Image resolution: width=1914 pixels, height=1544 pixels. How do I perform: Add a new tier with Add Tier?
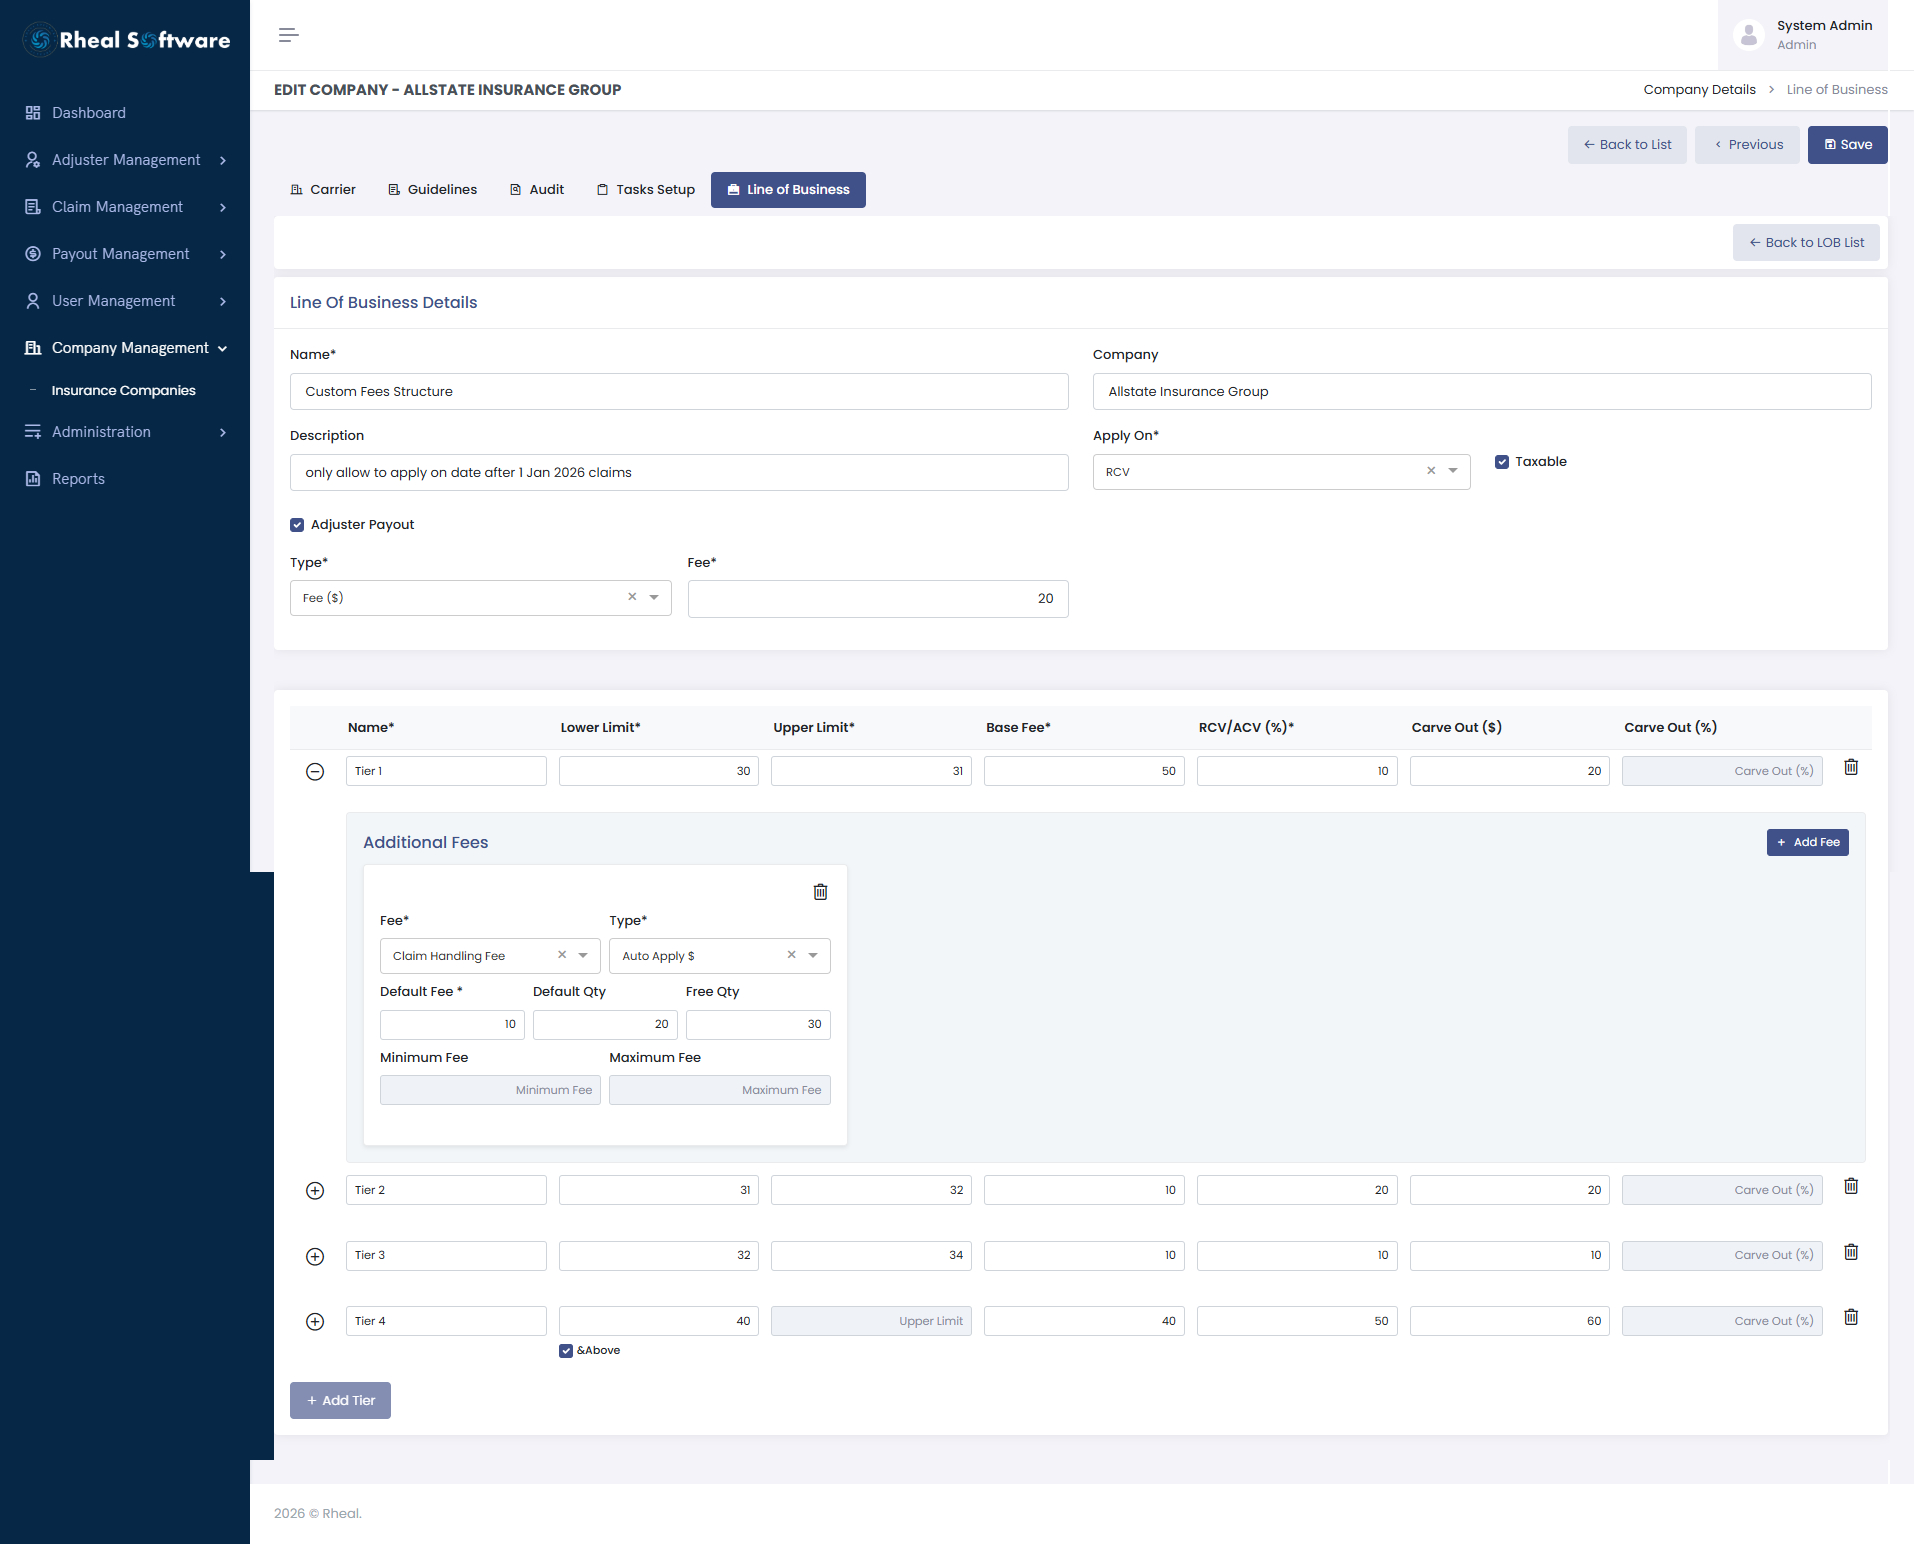tap(340, 1401)
